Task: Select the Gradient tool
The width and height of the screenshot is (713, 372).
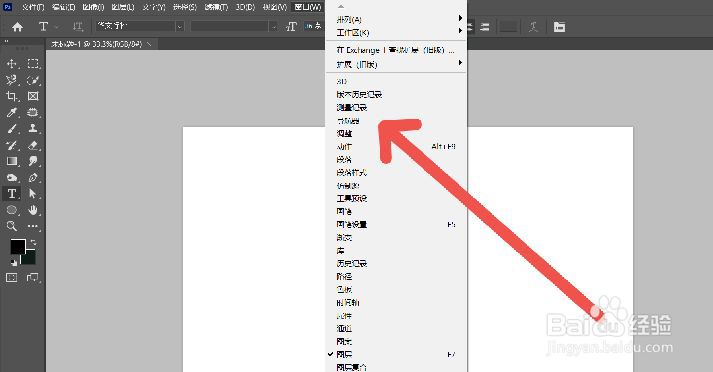Action: click(11, 161)
